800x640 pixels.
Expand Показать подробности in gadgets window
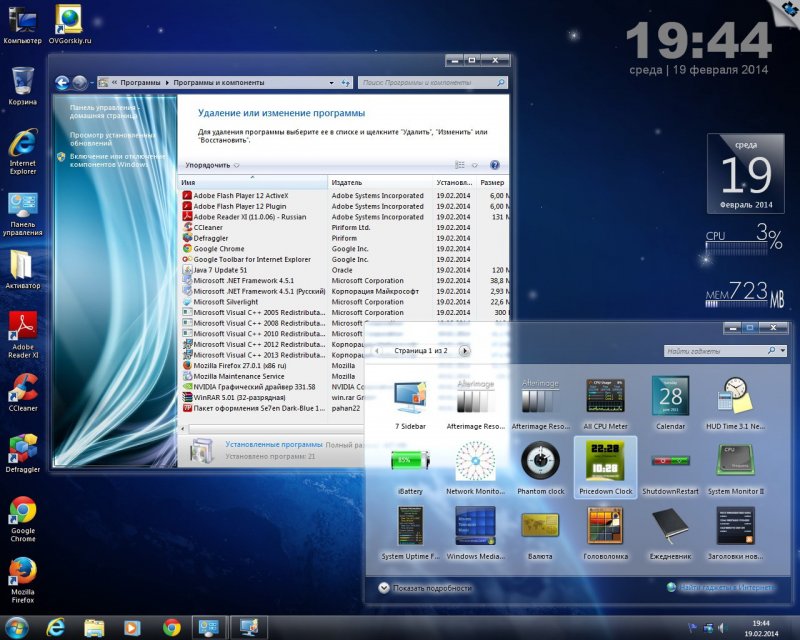(x=425, y=588)
